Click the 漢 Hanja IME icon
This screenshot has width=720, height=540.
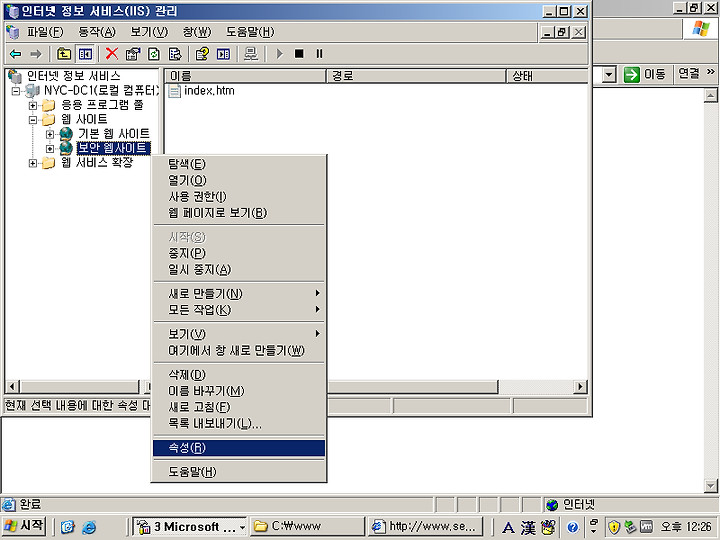528,527
